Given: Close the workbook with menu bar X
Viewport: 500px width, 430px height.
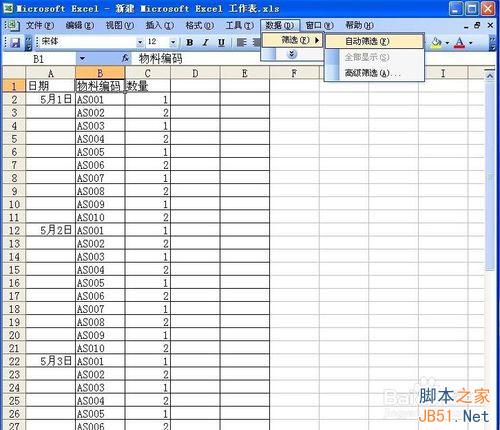Looking at the screenshot, I should [490, 25].
